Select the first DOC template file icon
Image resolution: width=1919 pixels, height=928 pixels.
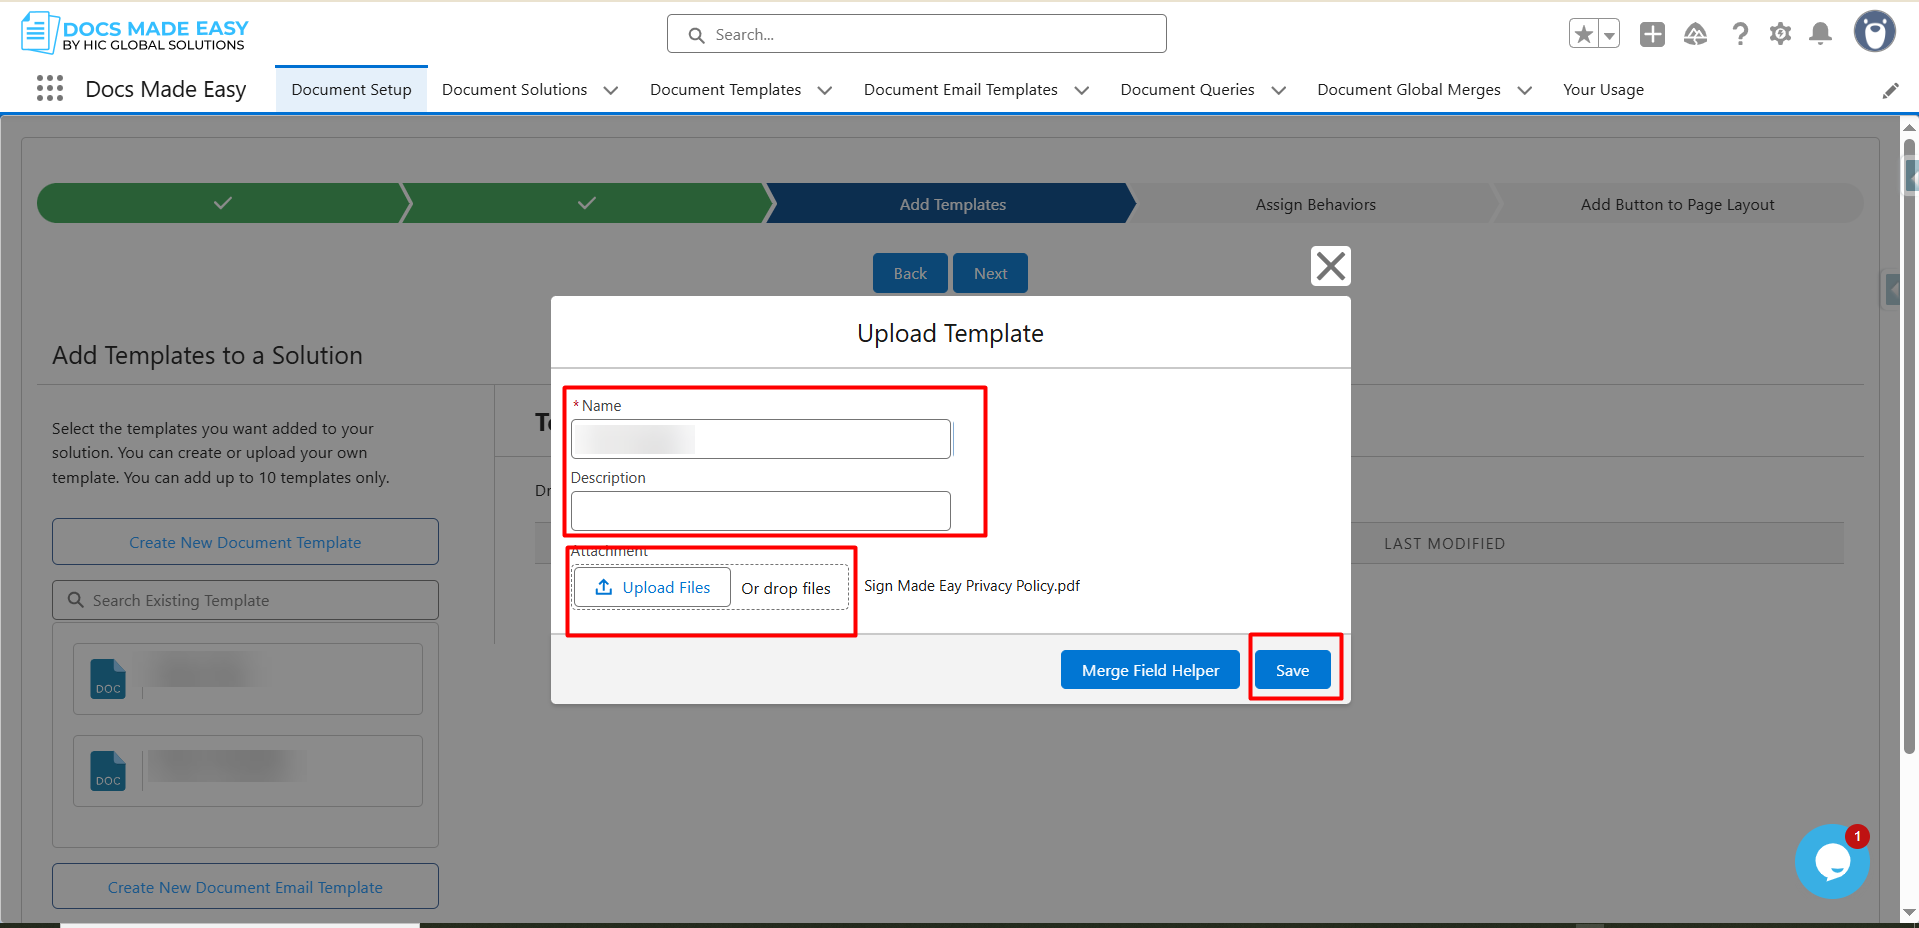point(108,679)
